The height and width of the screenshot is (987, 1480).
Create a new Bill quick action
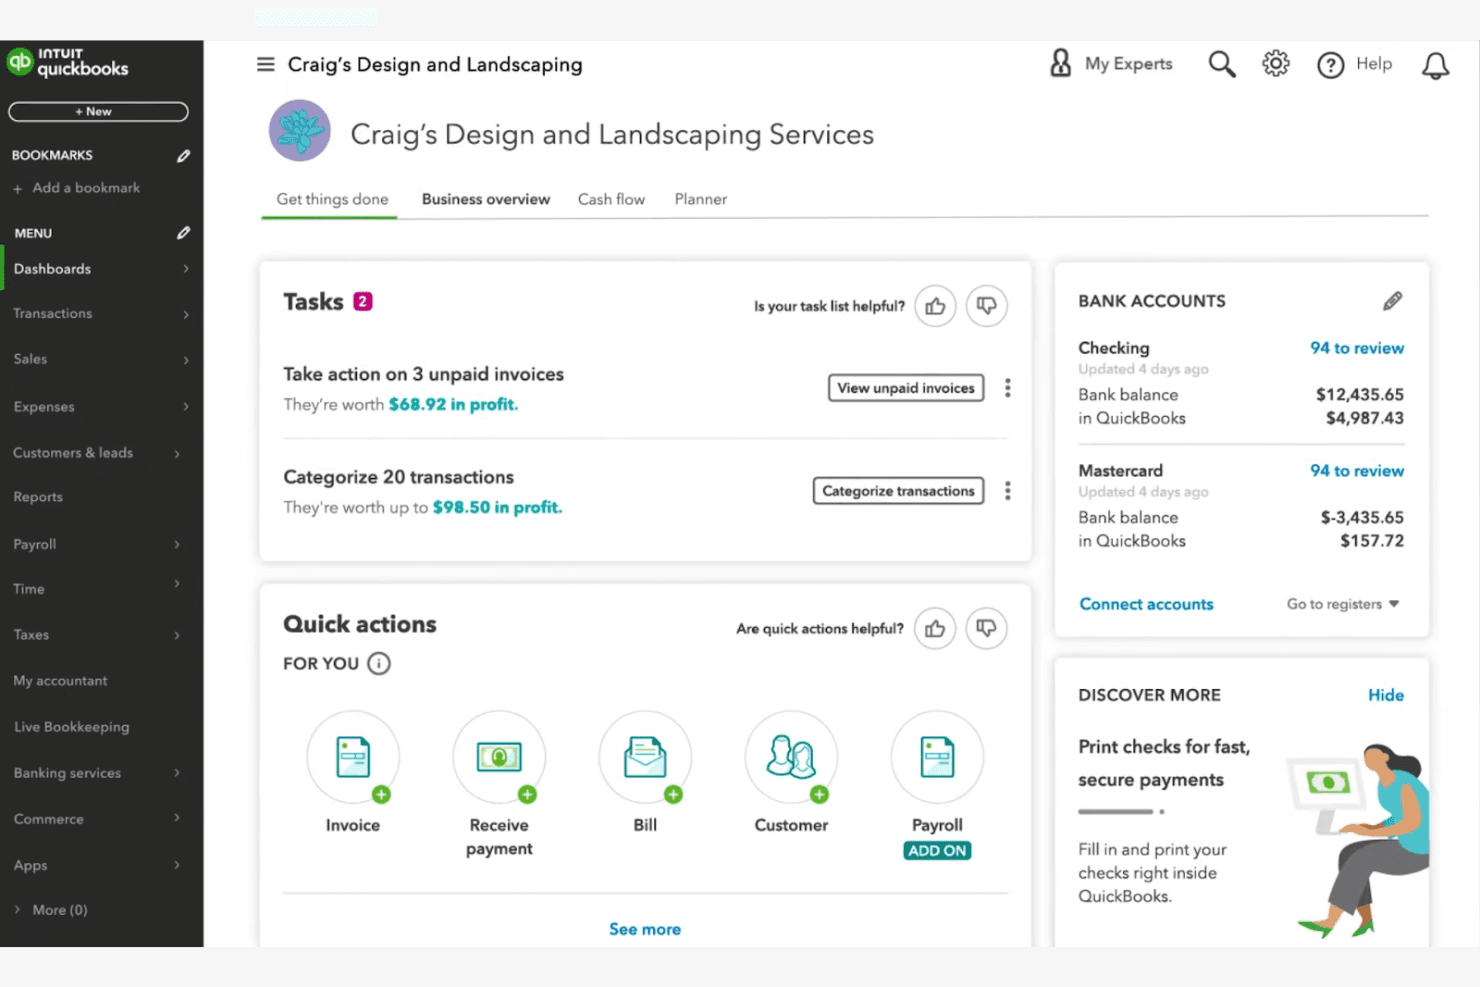pyautogui.click(x=645, y=757)
